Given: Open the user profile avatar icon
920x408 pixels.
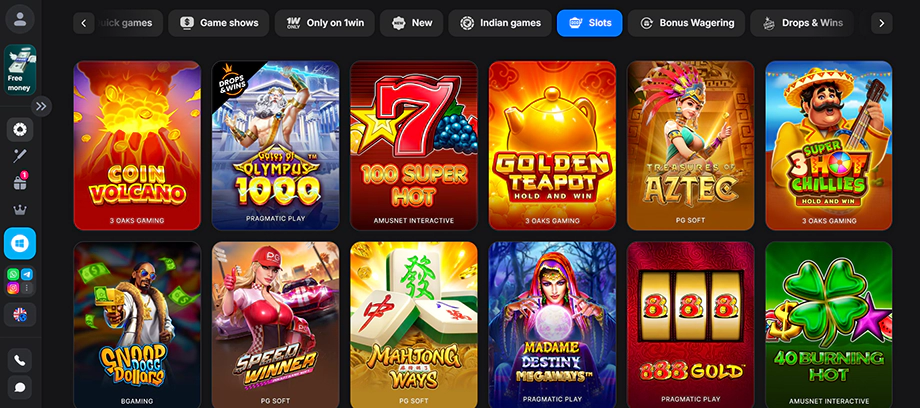Looking at the screenshot, I should pyautogui.click(x=20, y=19).
